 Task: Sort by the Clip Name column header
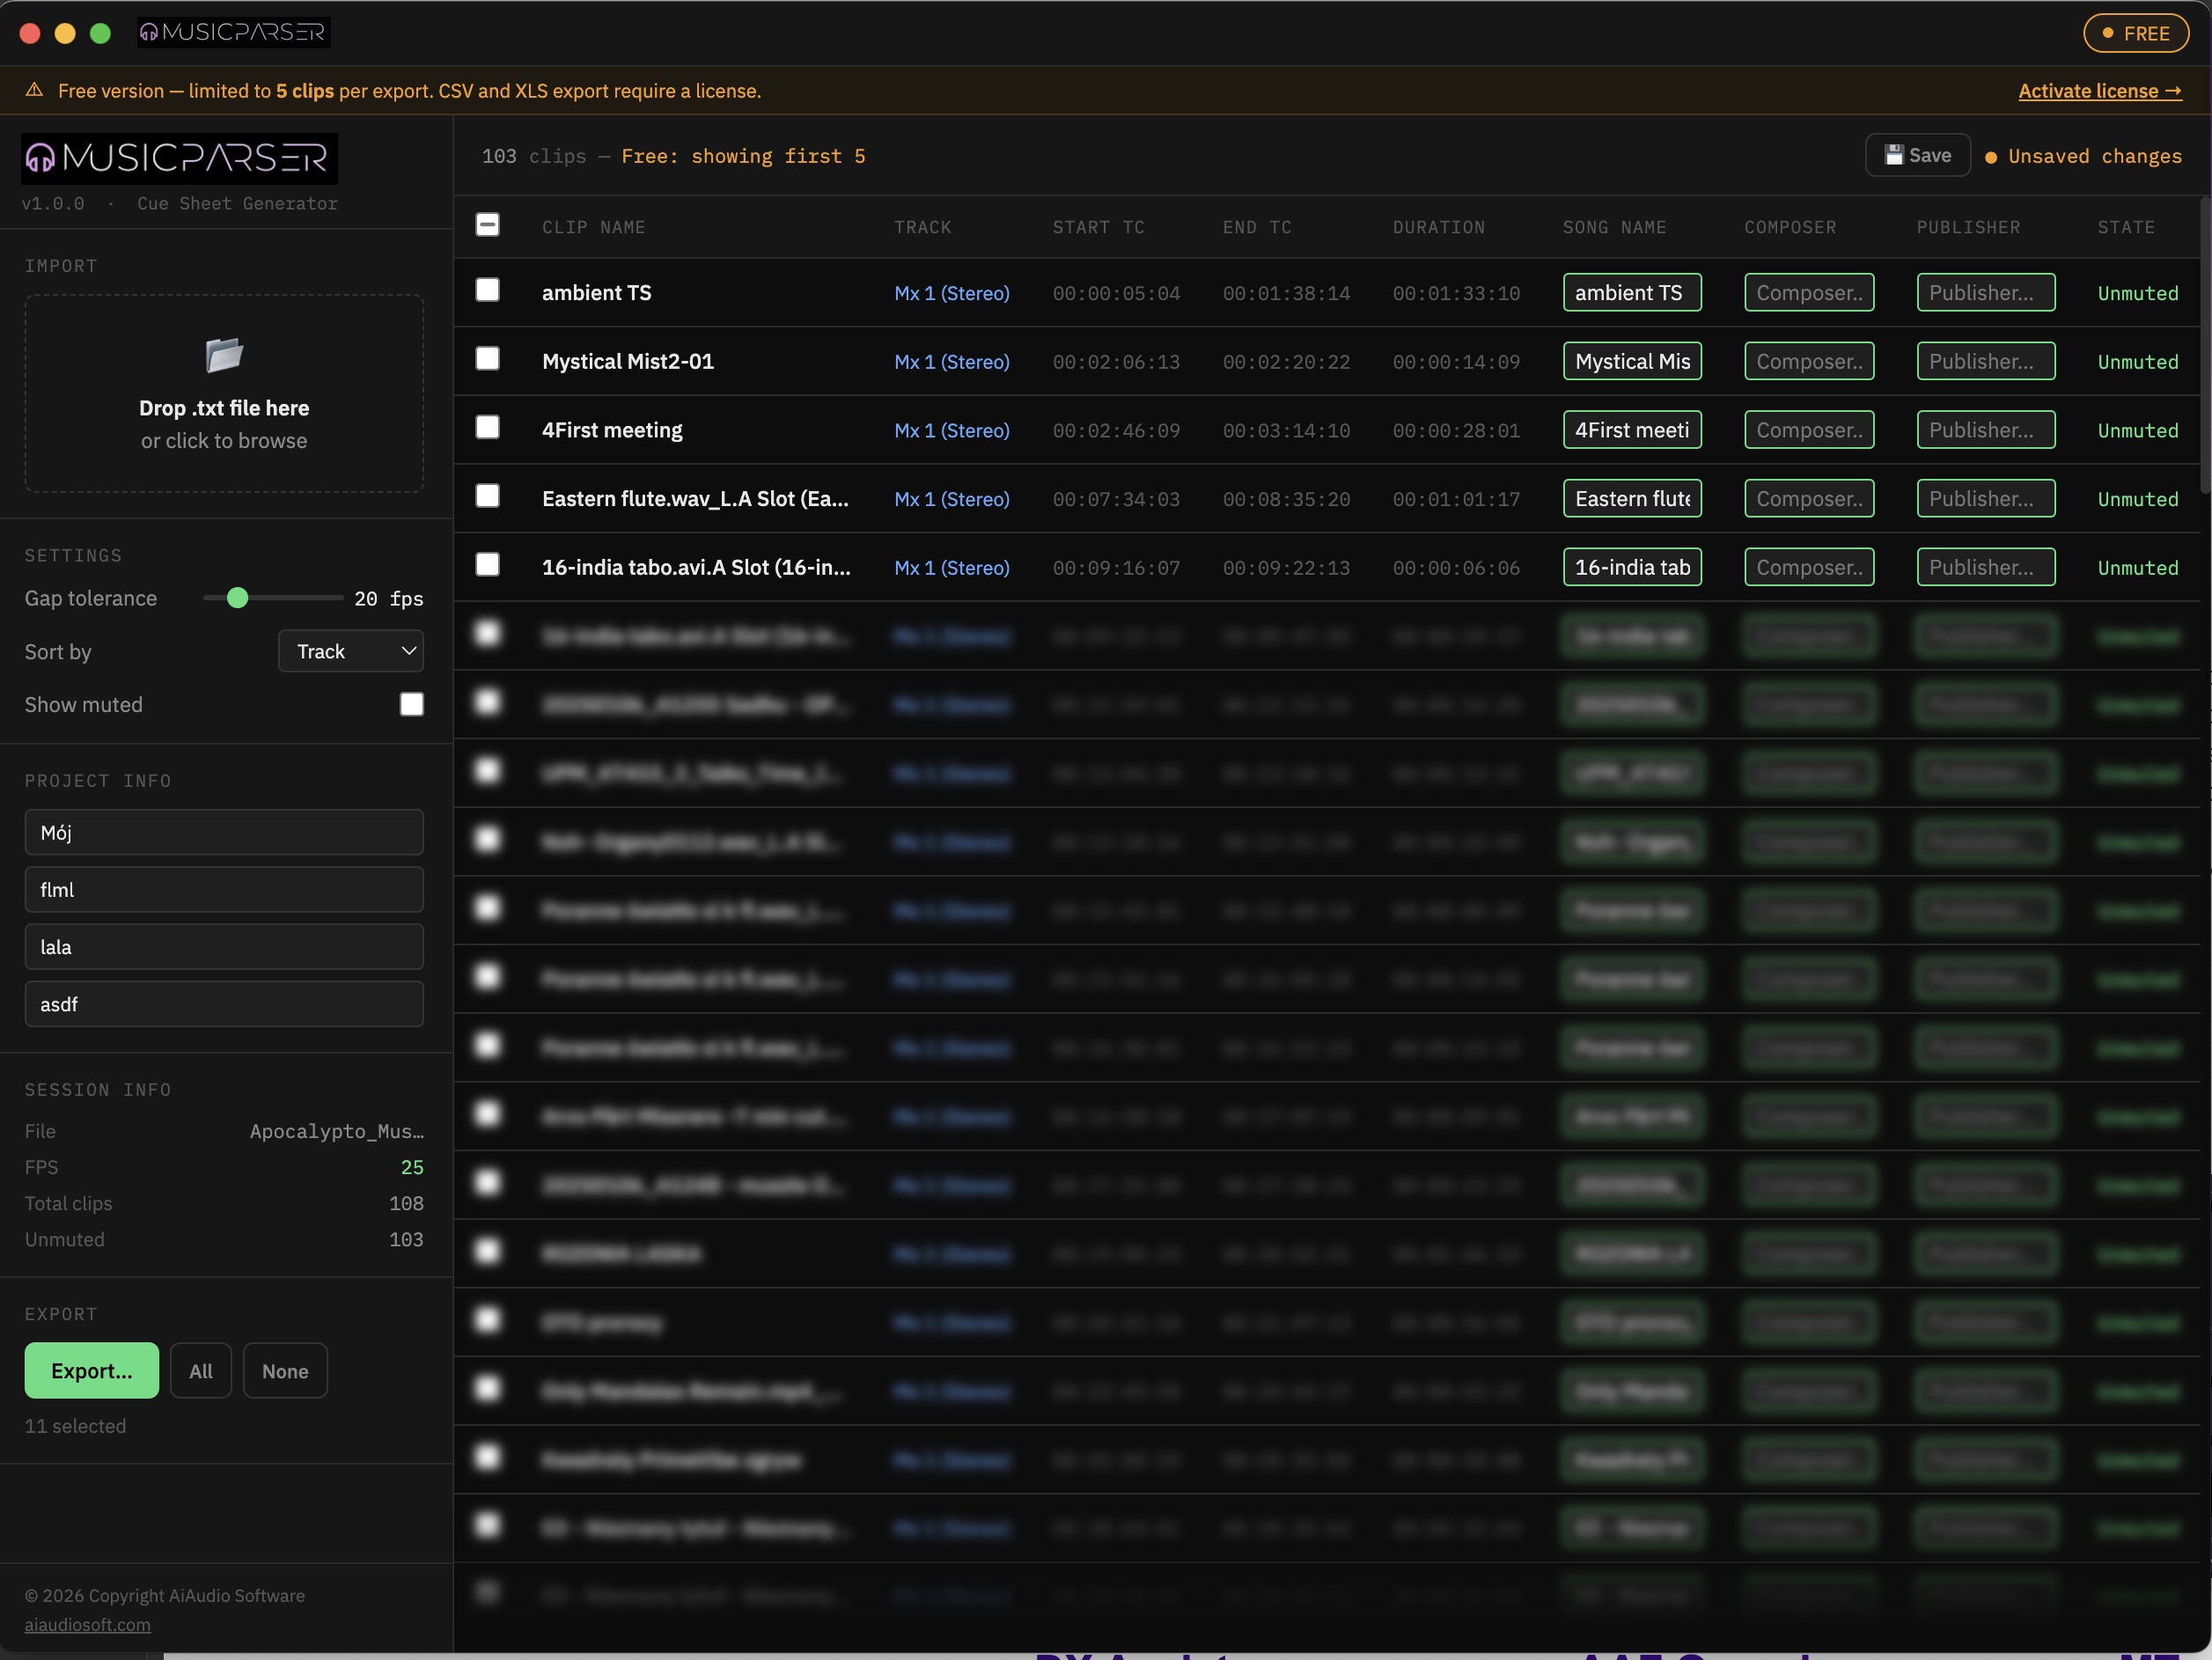[x=593, y=227]
